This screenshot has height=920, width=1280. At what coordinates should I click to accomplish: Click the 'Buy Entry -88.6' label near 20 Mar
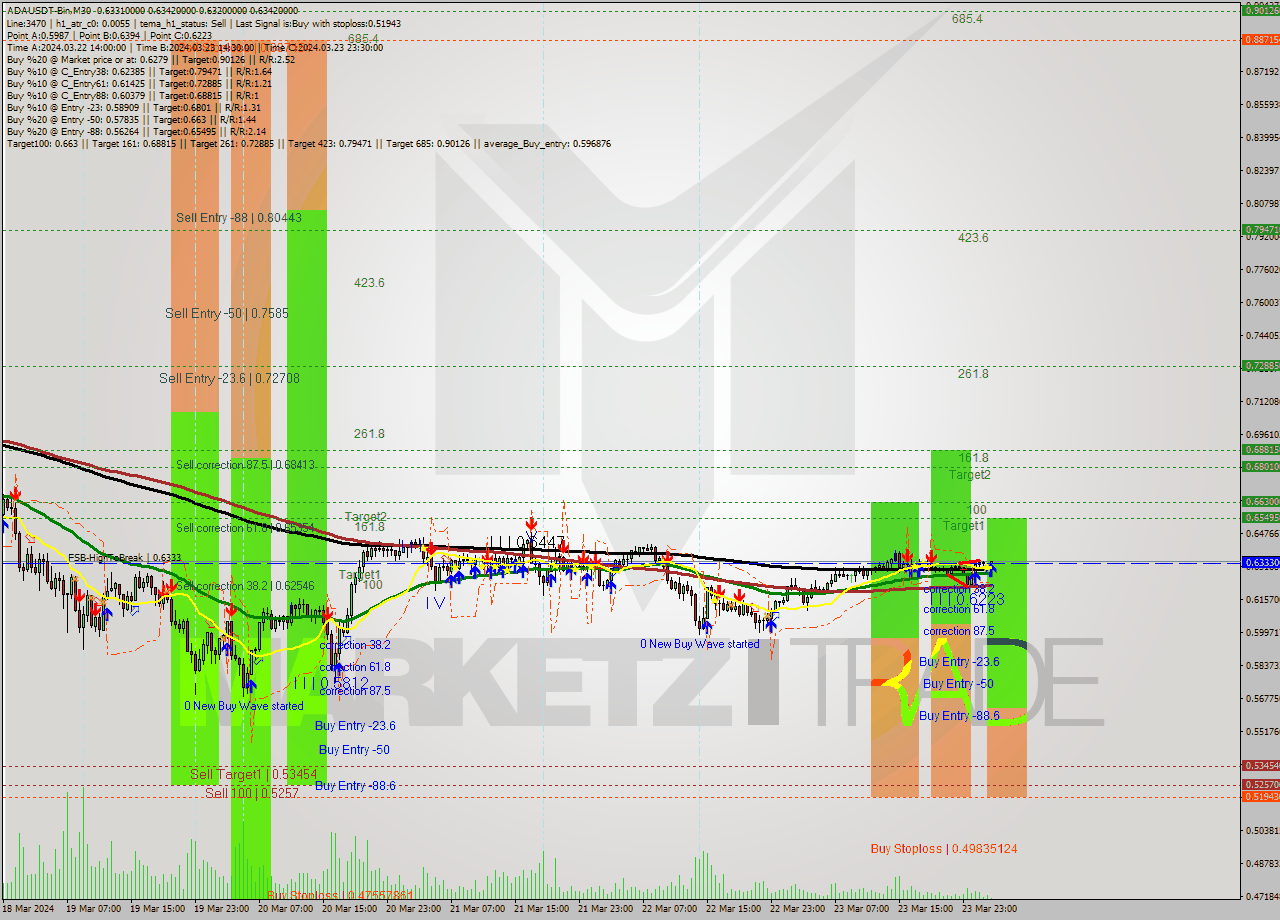click(x=355, y=786)
